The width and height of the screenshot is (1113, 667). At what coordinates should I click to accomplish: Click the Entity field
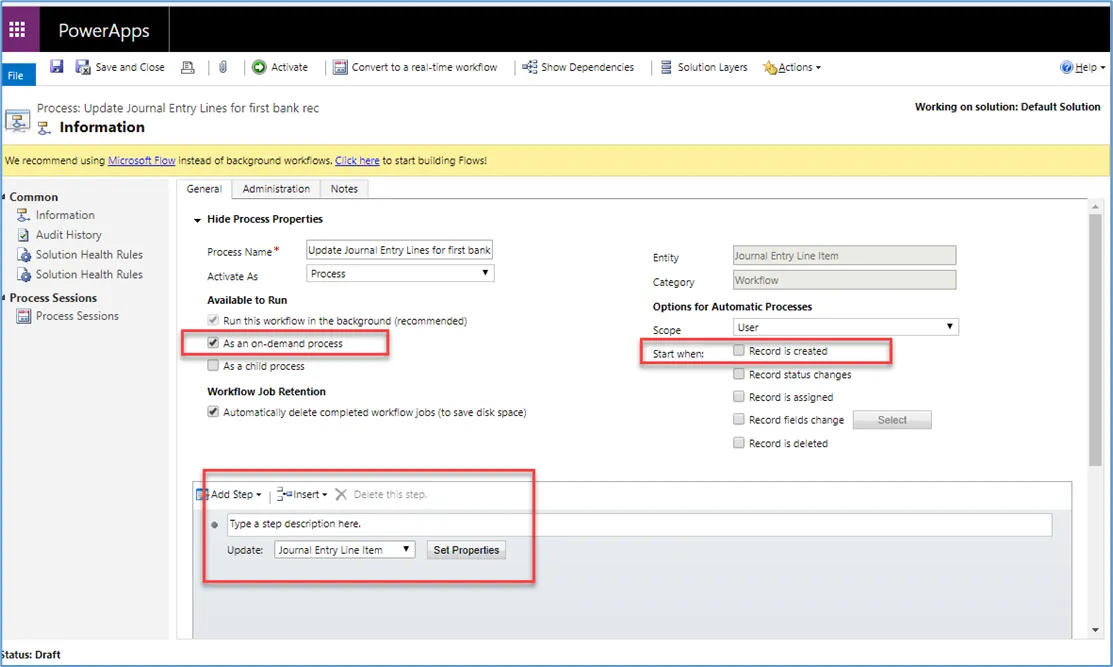click(845, 255)
